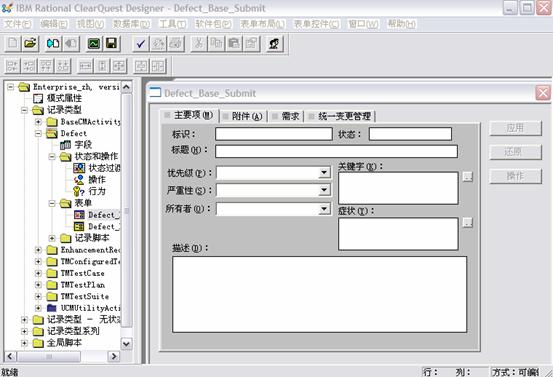Image resolution: width=553 pixels, height=377 pixels.
Task: Select the highlighted Defect_ form in tree
Action: [104, 215]
